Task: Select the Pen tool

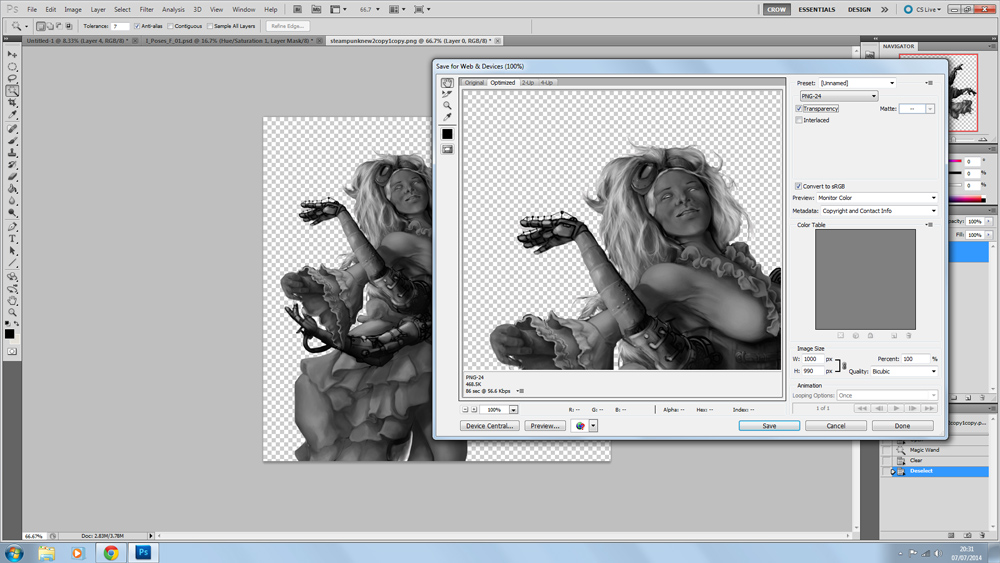Action: pyautogui.click(x=12, y=227)
